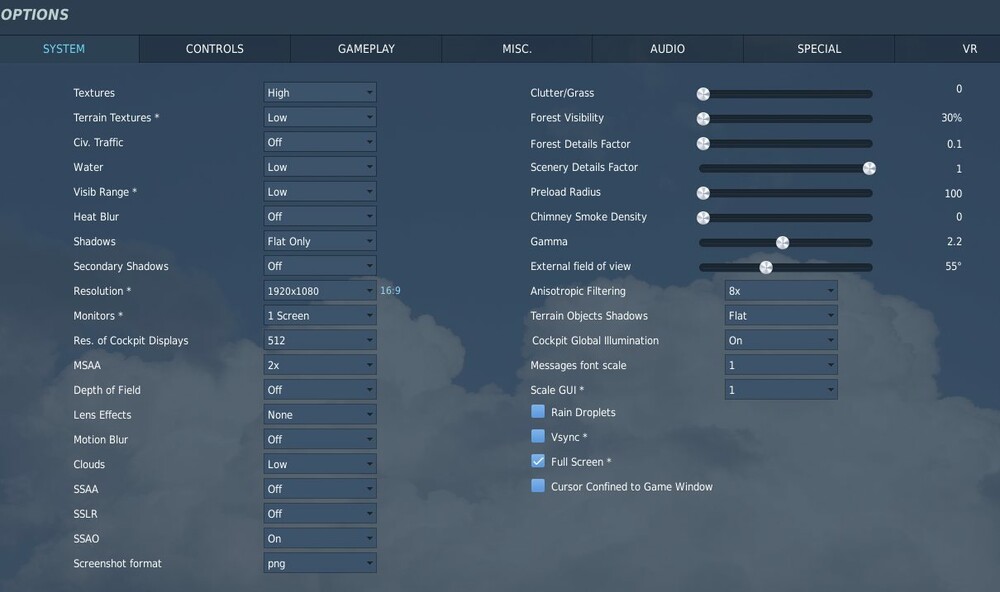Uncheck the Full Screen checkbox
This screenshot has height=592, width=1000.
[x=538, y=461]
